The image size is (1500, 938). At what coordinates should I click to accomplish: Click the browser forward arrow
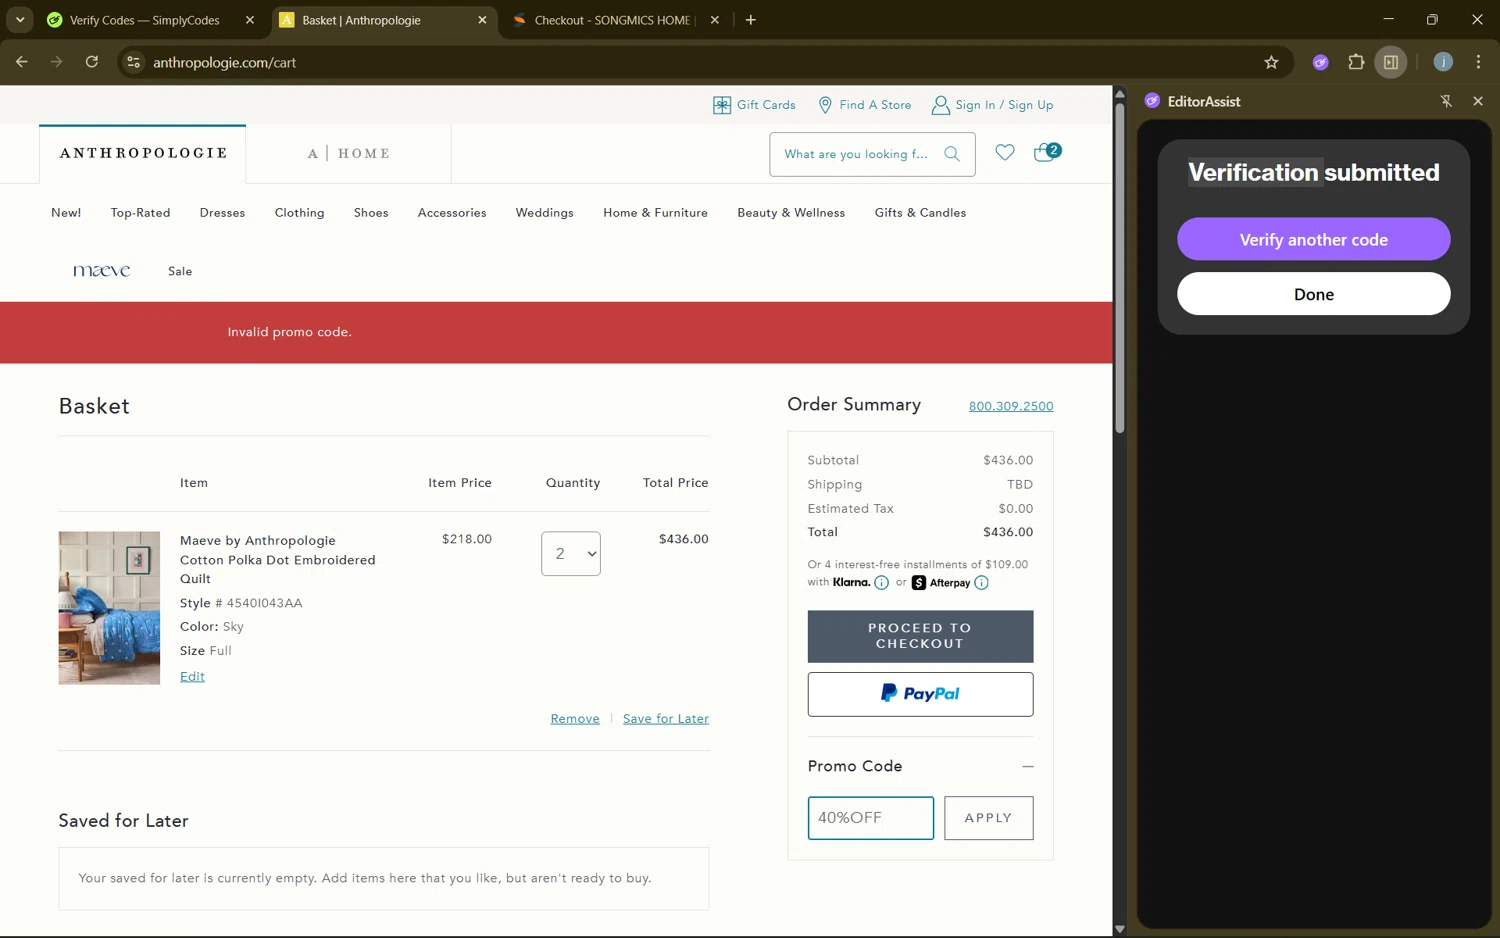[x=57, y=62]
